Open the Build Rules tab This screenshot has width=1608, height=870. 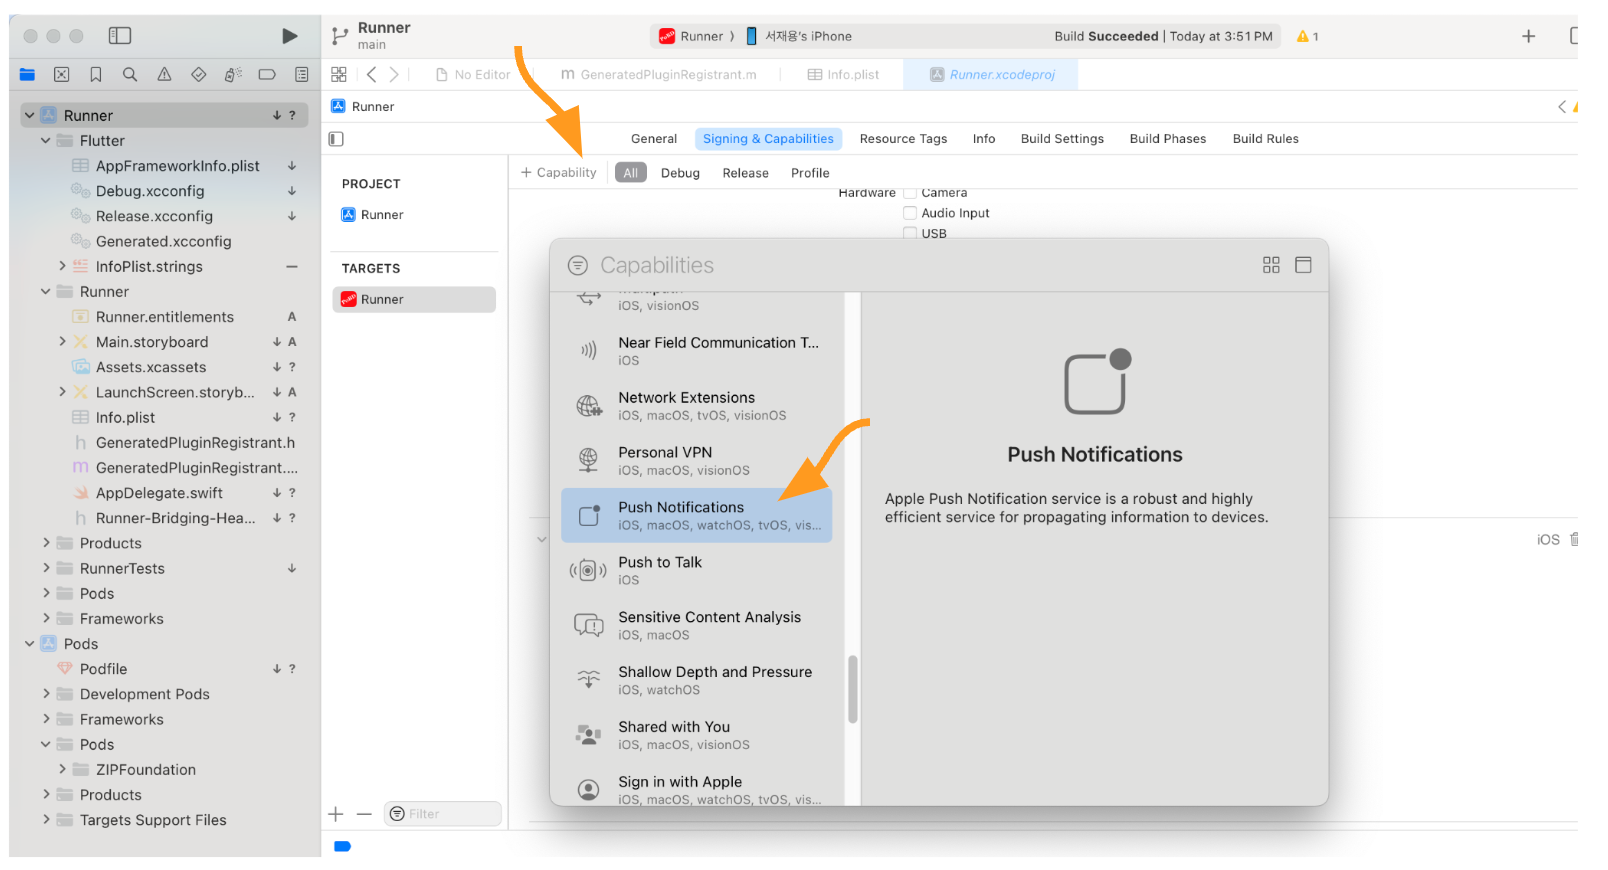click(x=1265, y=139)
